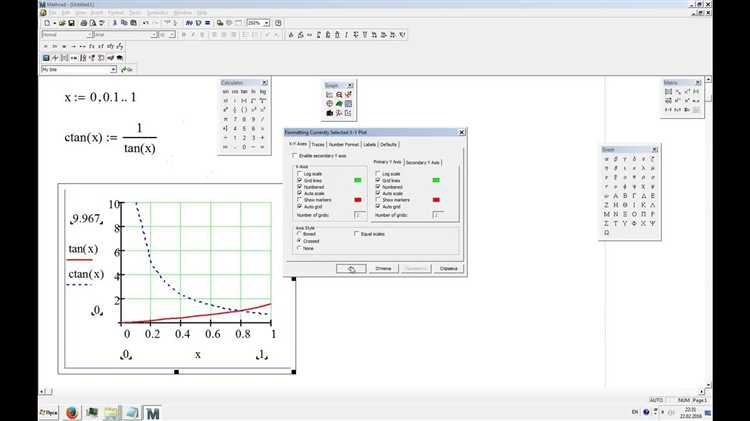Uncheck the X-Axis Grid lines checkbox
Image resolution: width=750 pixels, height=421 pixels.
pos(299,180)
